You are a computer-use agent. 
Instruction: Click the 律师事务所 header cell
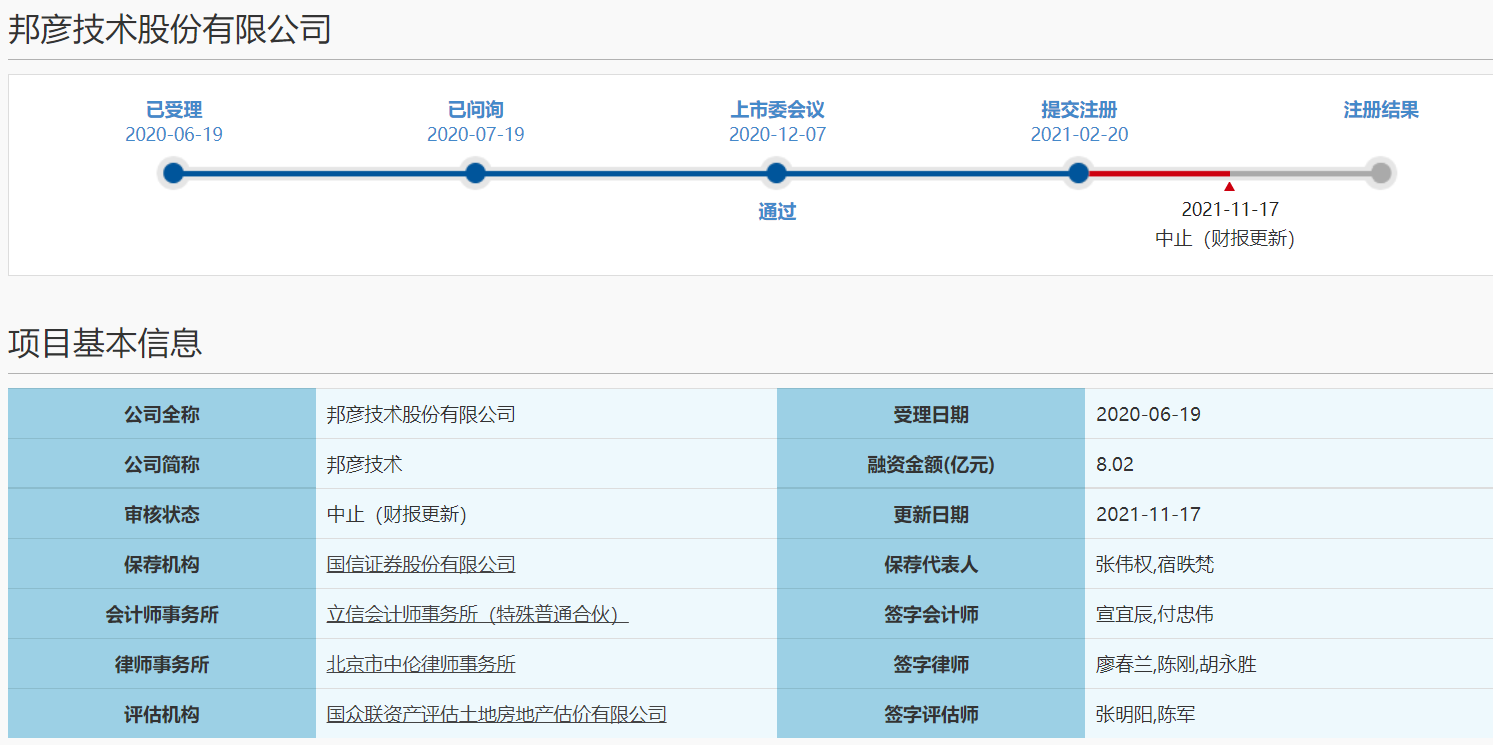click(162, 664)
